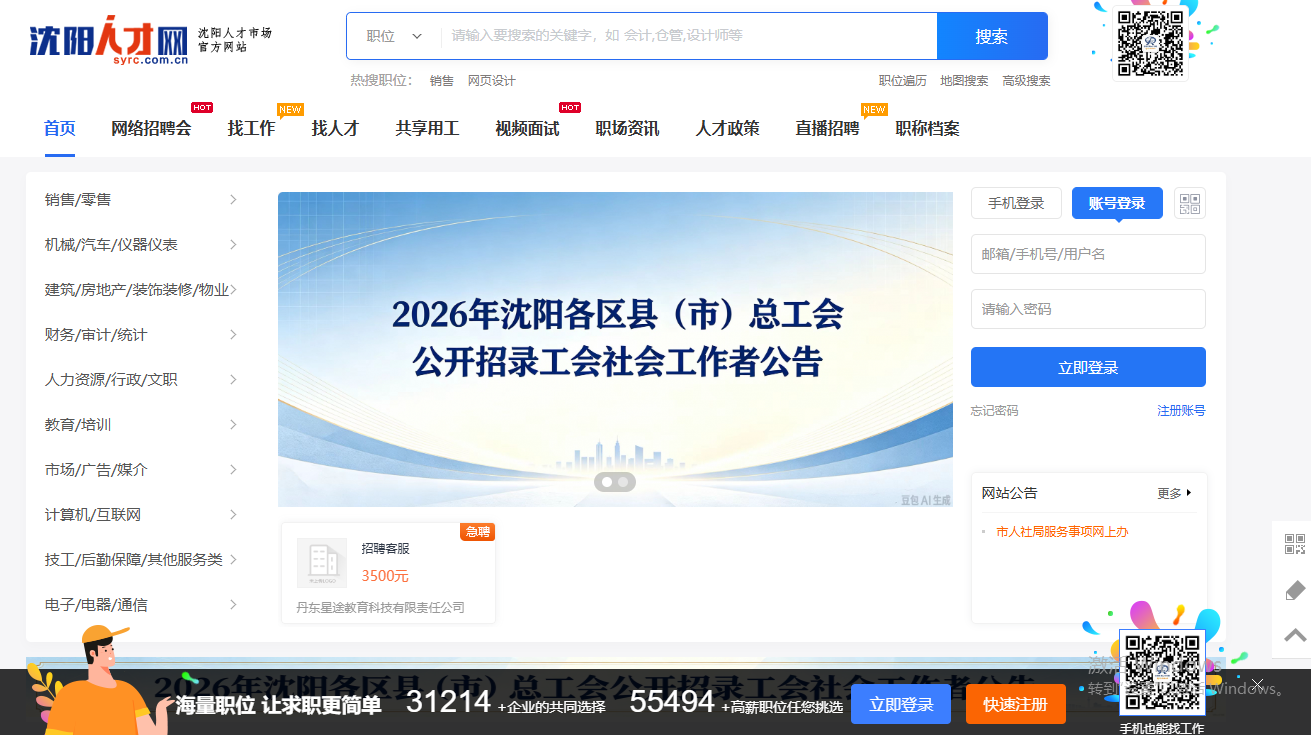
Task: Expand the 人力资源/行政/文职 category
Action: pos(141,379)
